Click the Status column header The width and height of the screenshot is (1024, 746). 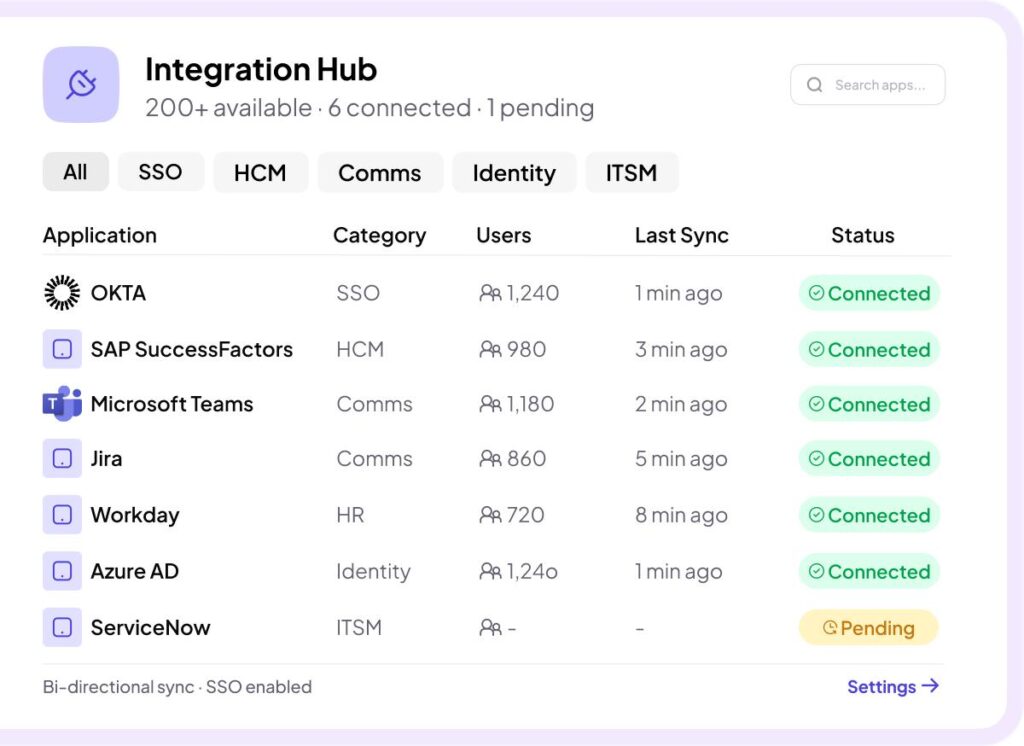click(863, 235)
